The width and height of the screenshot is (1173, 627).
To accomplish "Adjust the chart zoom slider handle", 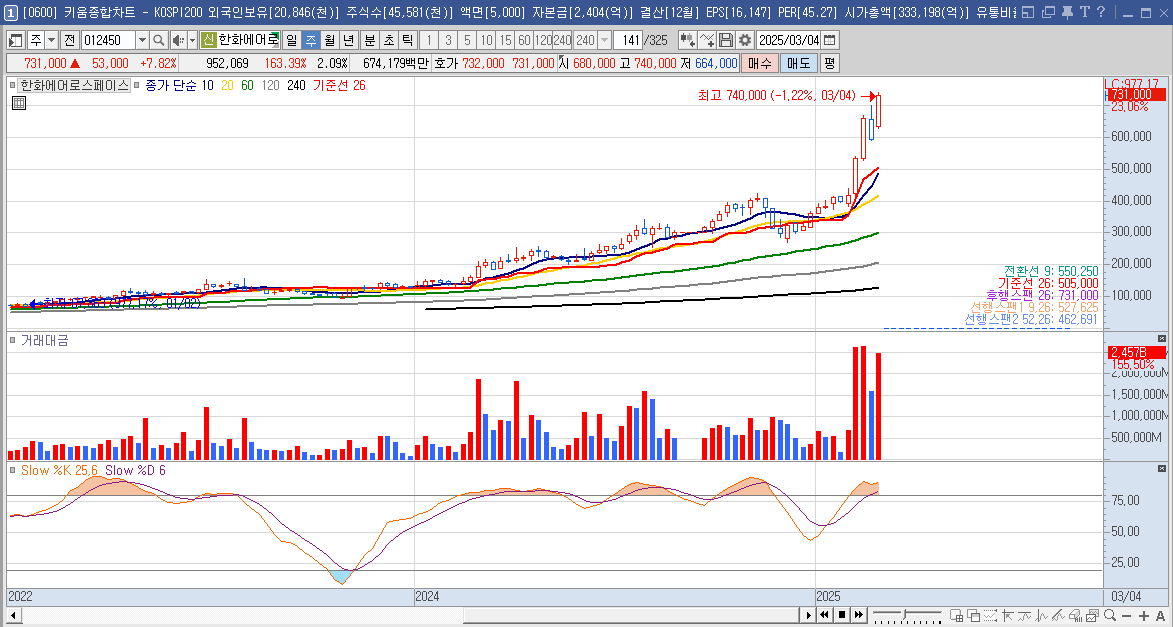I will (904, 614).
